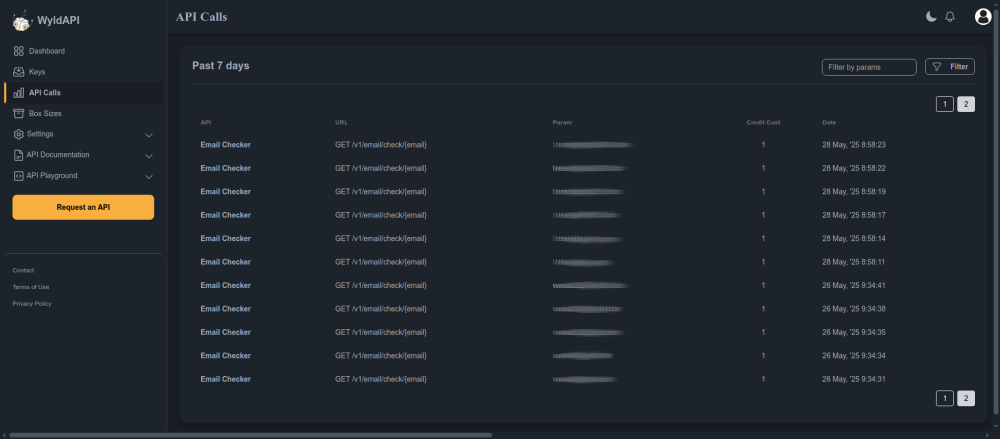Expand API Documentation chevron
The width and height of the screenshot is (1000, 439).
149,155
